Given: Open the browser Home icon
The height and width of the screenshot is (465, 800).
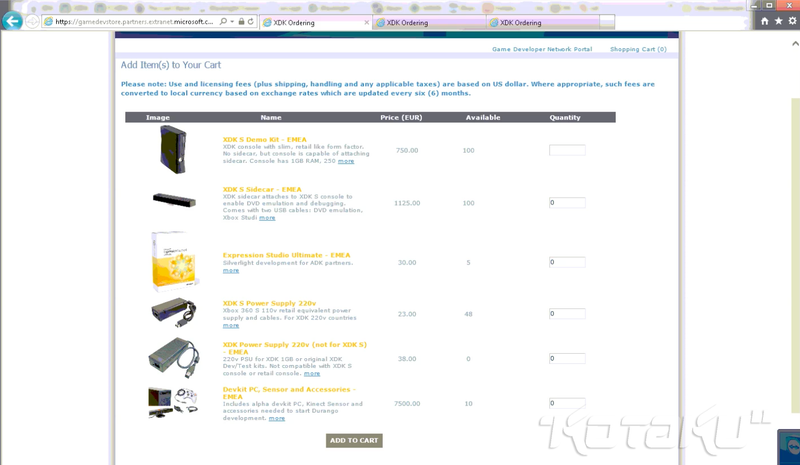Looking at the screenshot, I should 764,21.
